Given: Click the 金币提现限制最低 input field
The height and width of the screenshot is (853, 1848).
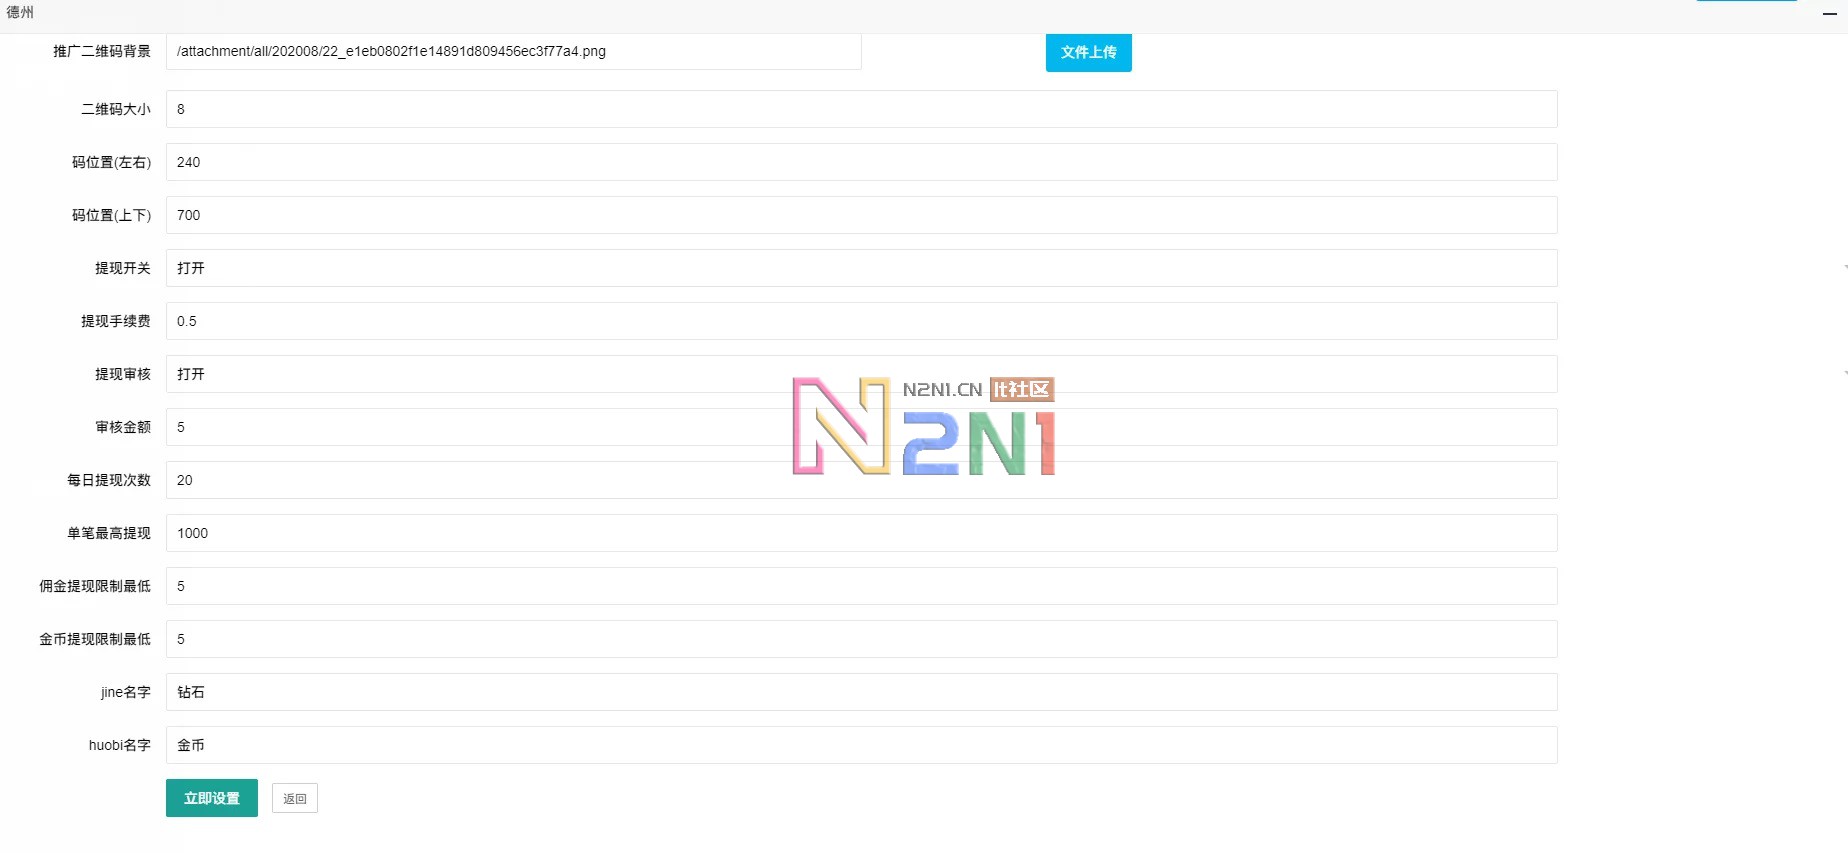Looking at the screenshot, I should point(860,639).
